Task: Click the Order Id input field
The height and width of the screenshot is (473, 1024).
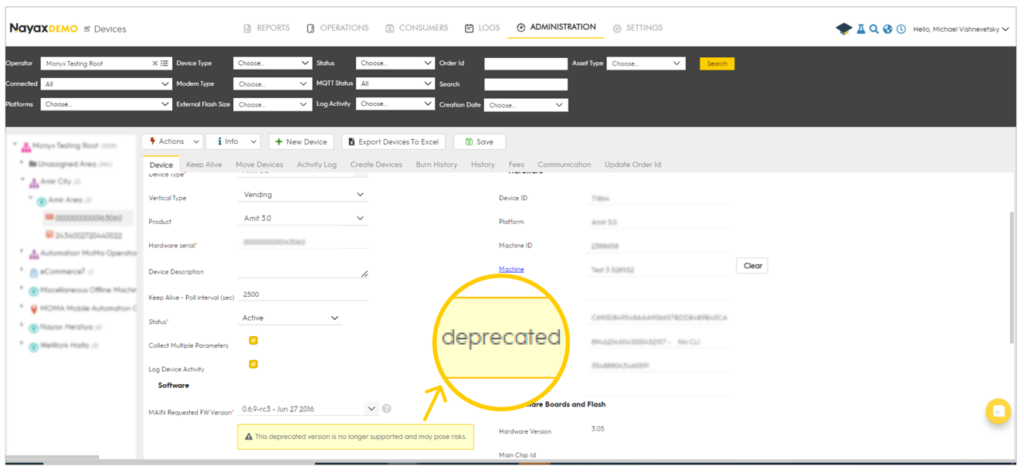Action: pyautogui.click(x=526, y=64)
